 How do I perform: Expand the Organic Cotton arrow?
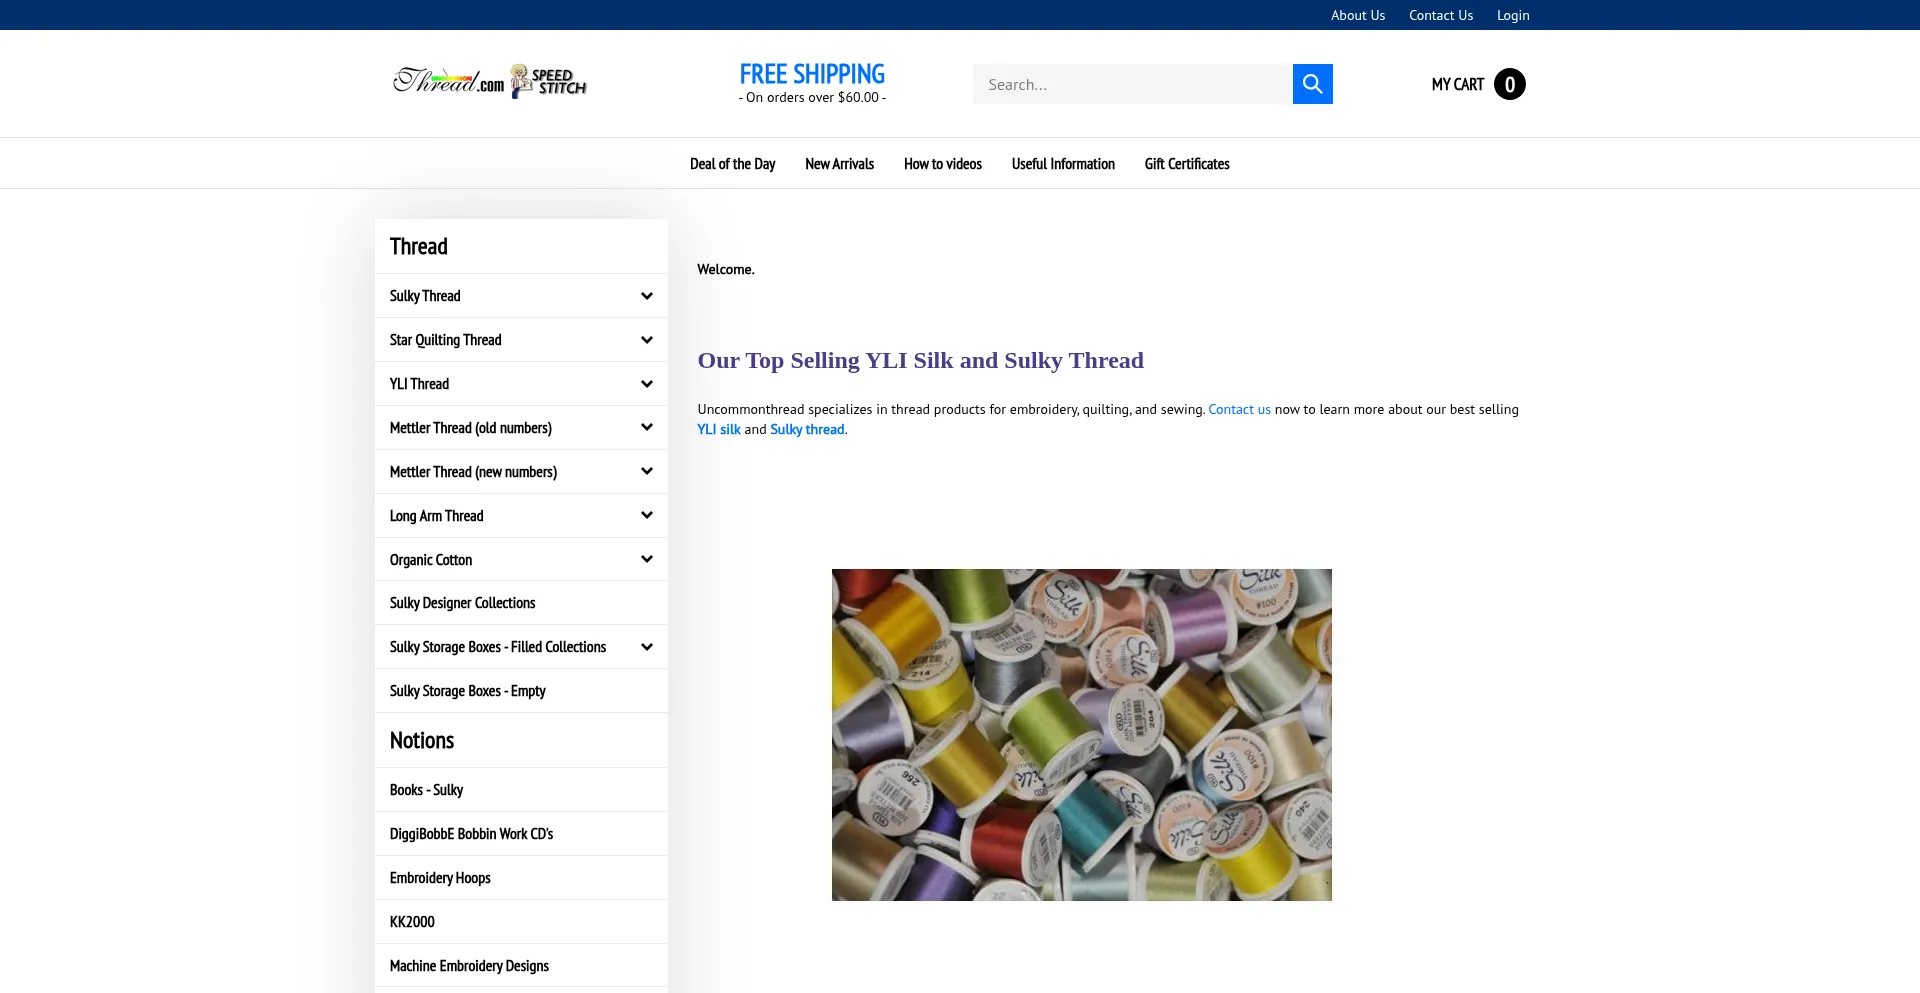[x=646, y=560]
